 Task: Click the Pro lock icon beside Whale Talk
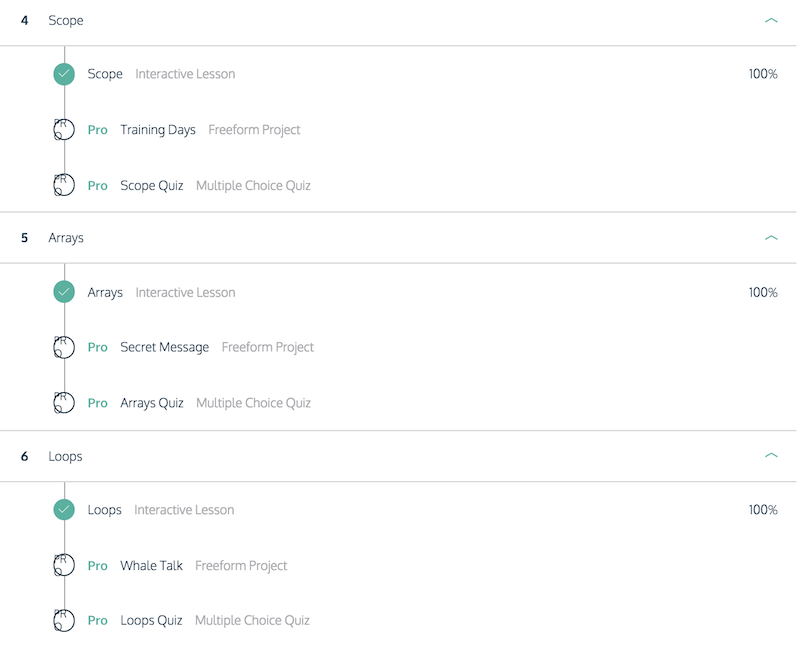click(x=64, y=565)
